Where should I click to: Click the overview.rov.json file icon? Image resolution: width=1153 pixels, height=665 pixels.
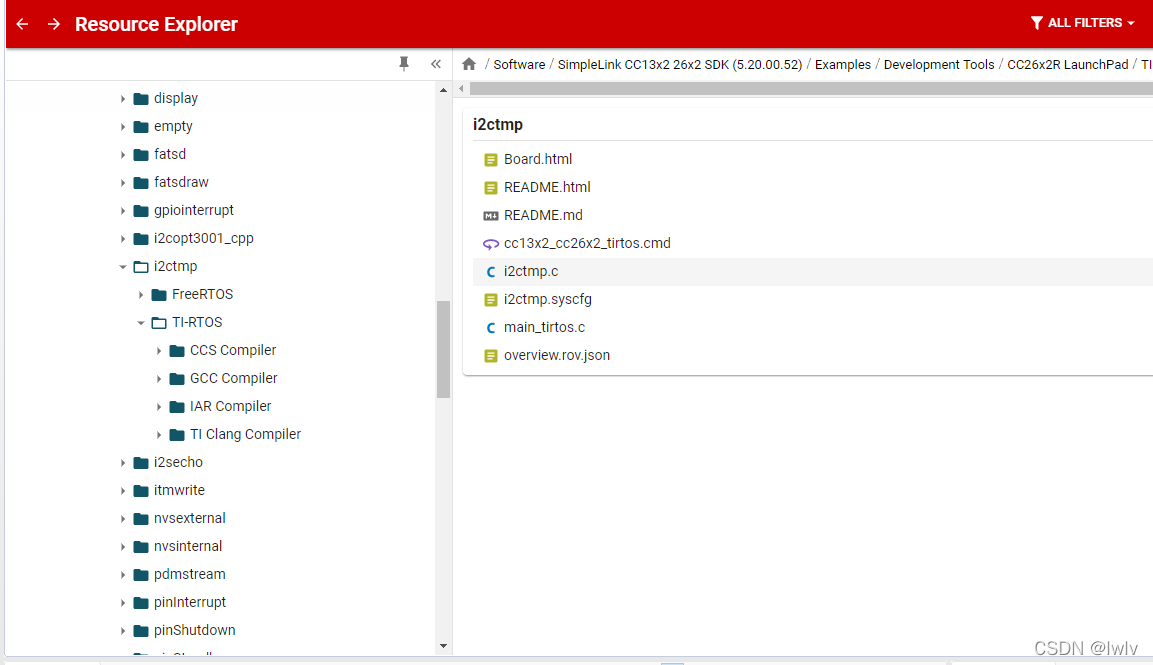(490, 356)
